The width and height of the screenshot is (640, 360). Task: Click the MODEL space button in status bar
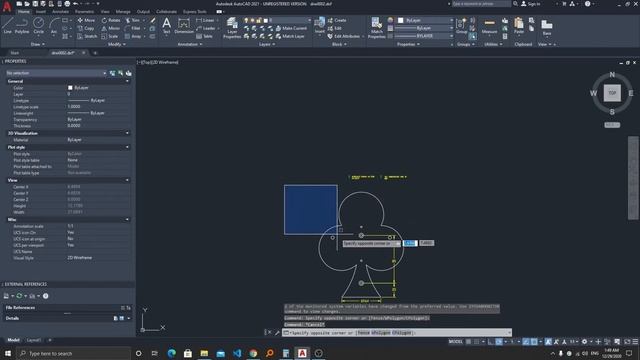(456, 342)
